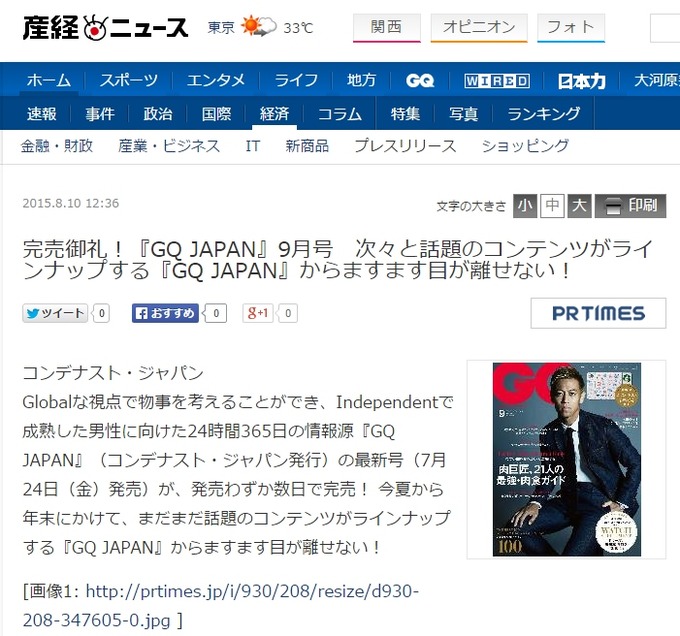680x636 pixels.
Task: Open the フォト section tab
Action: [x=571, y=27]
